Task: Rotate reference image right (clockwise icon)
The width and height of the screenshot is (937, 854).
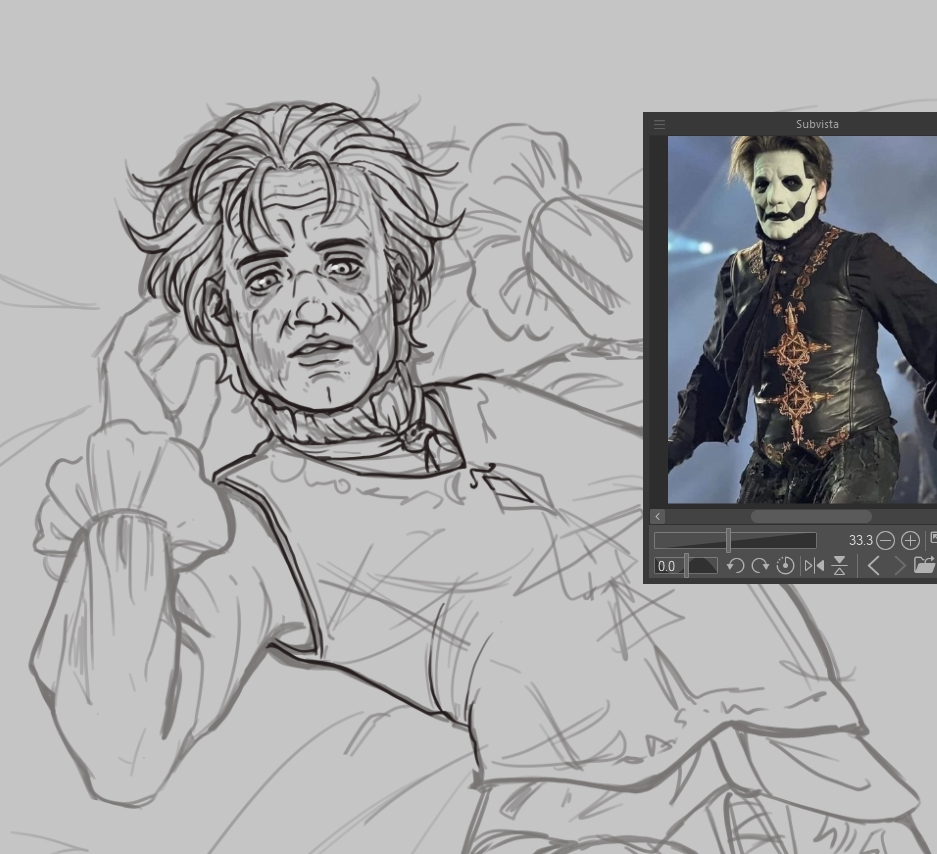Action: (760, 566)
